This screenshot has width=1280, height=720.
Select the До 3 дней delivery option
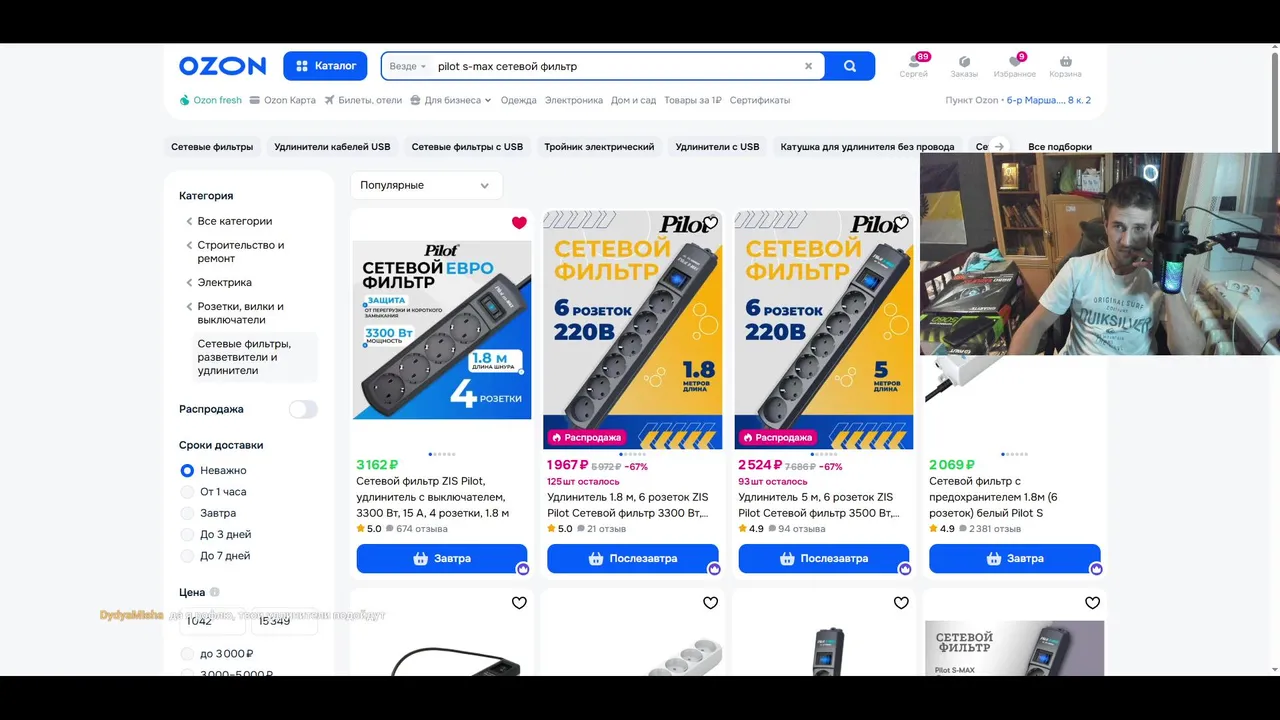225,534
